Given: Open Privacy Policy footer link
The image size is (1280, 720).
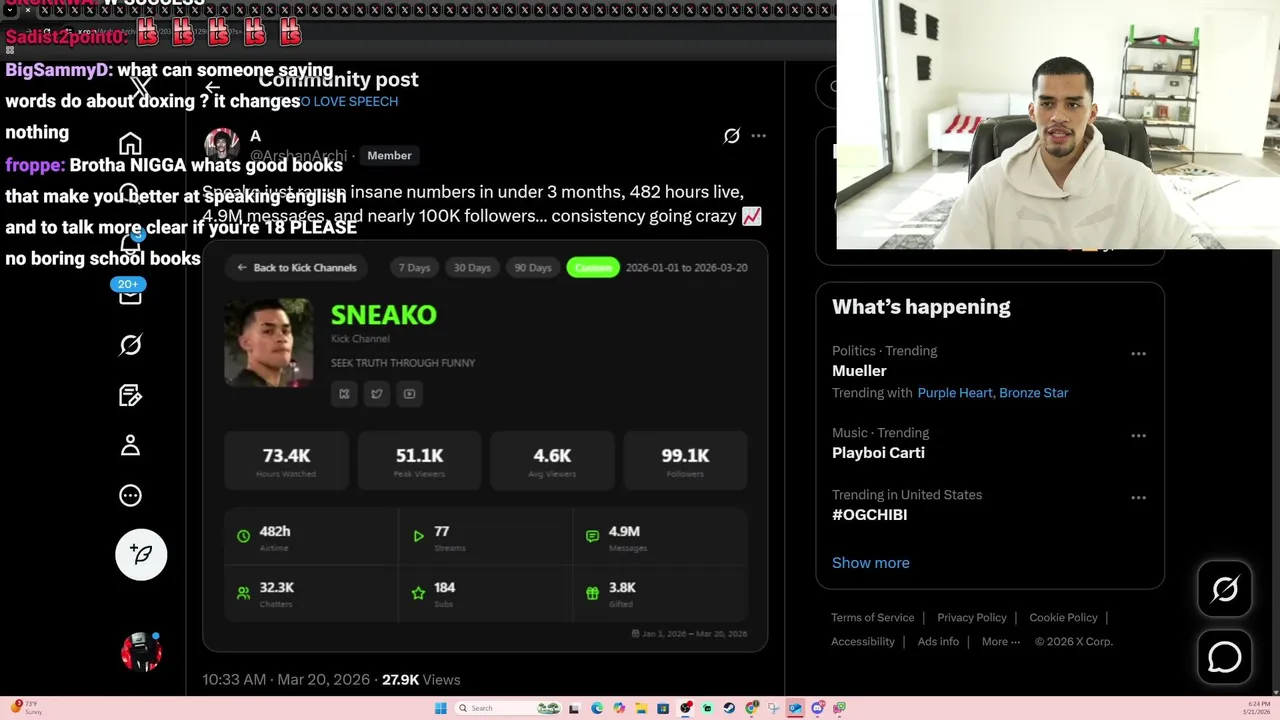Looking at the screenshot, I should (x=972, y=618).
